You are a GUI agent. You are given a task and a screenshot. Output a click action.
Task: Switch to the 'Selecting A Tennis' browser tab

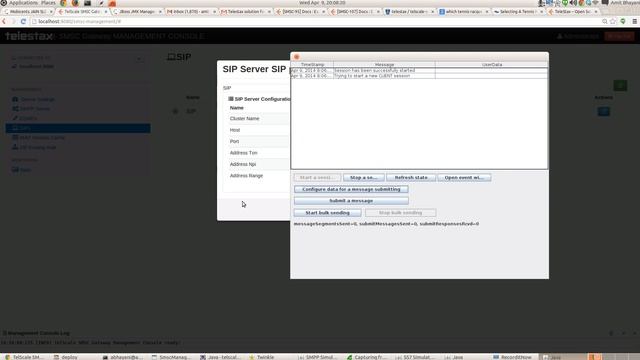518,11
